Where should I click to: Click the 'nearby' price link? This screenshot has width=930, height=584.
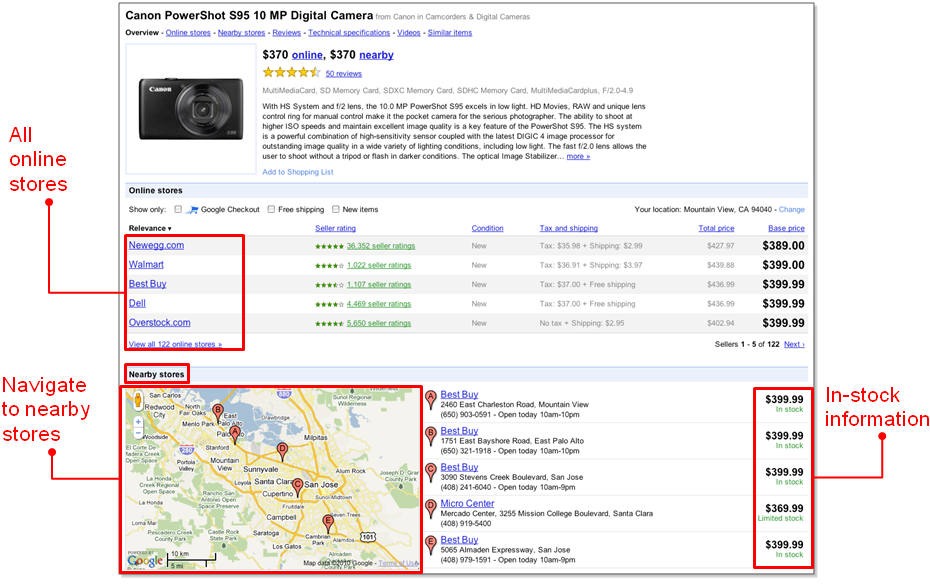pyautogui.click(x=376, y=55)
